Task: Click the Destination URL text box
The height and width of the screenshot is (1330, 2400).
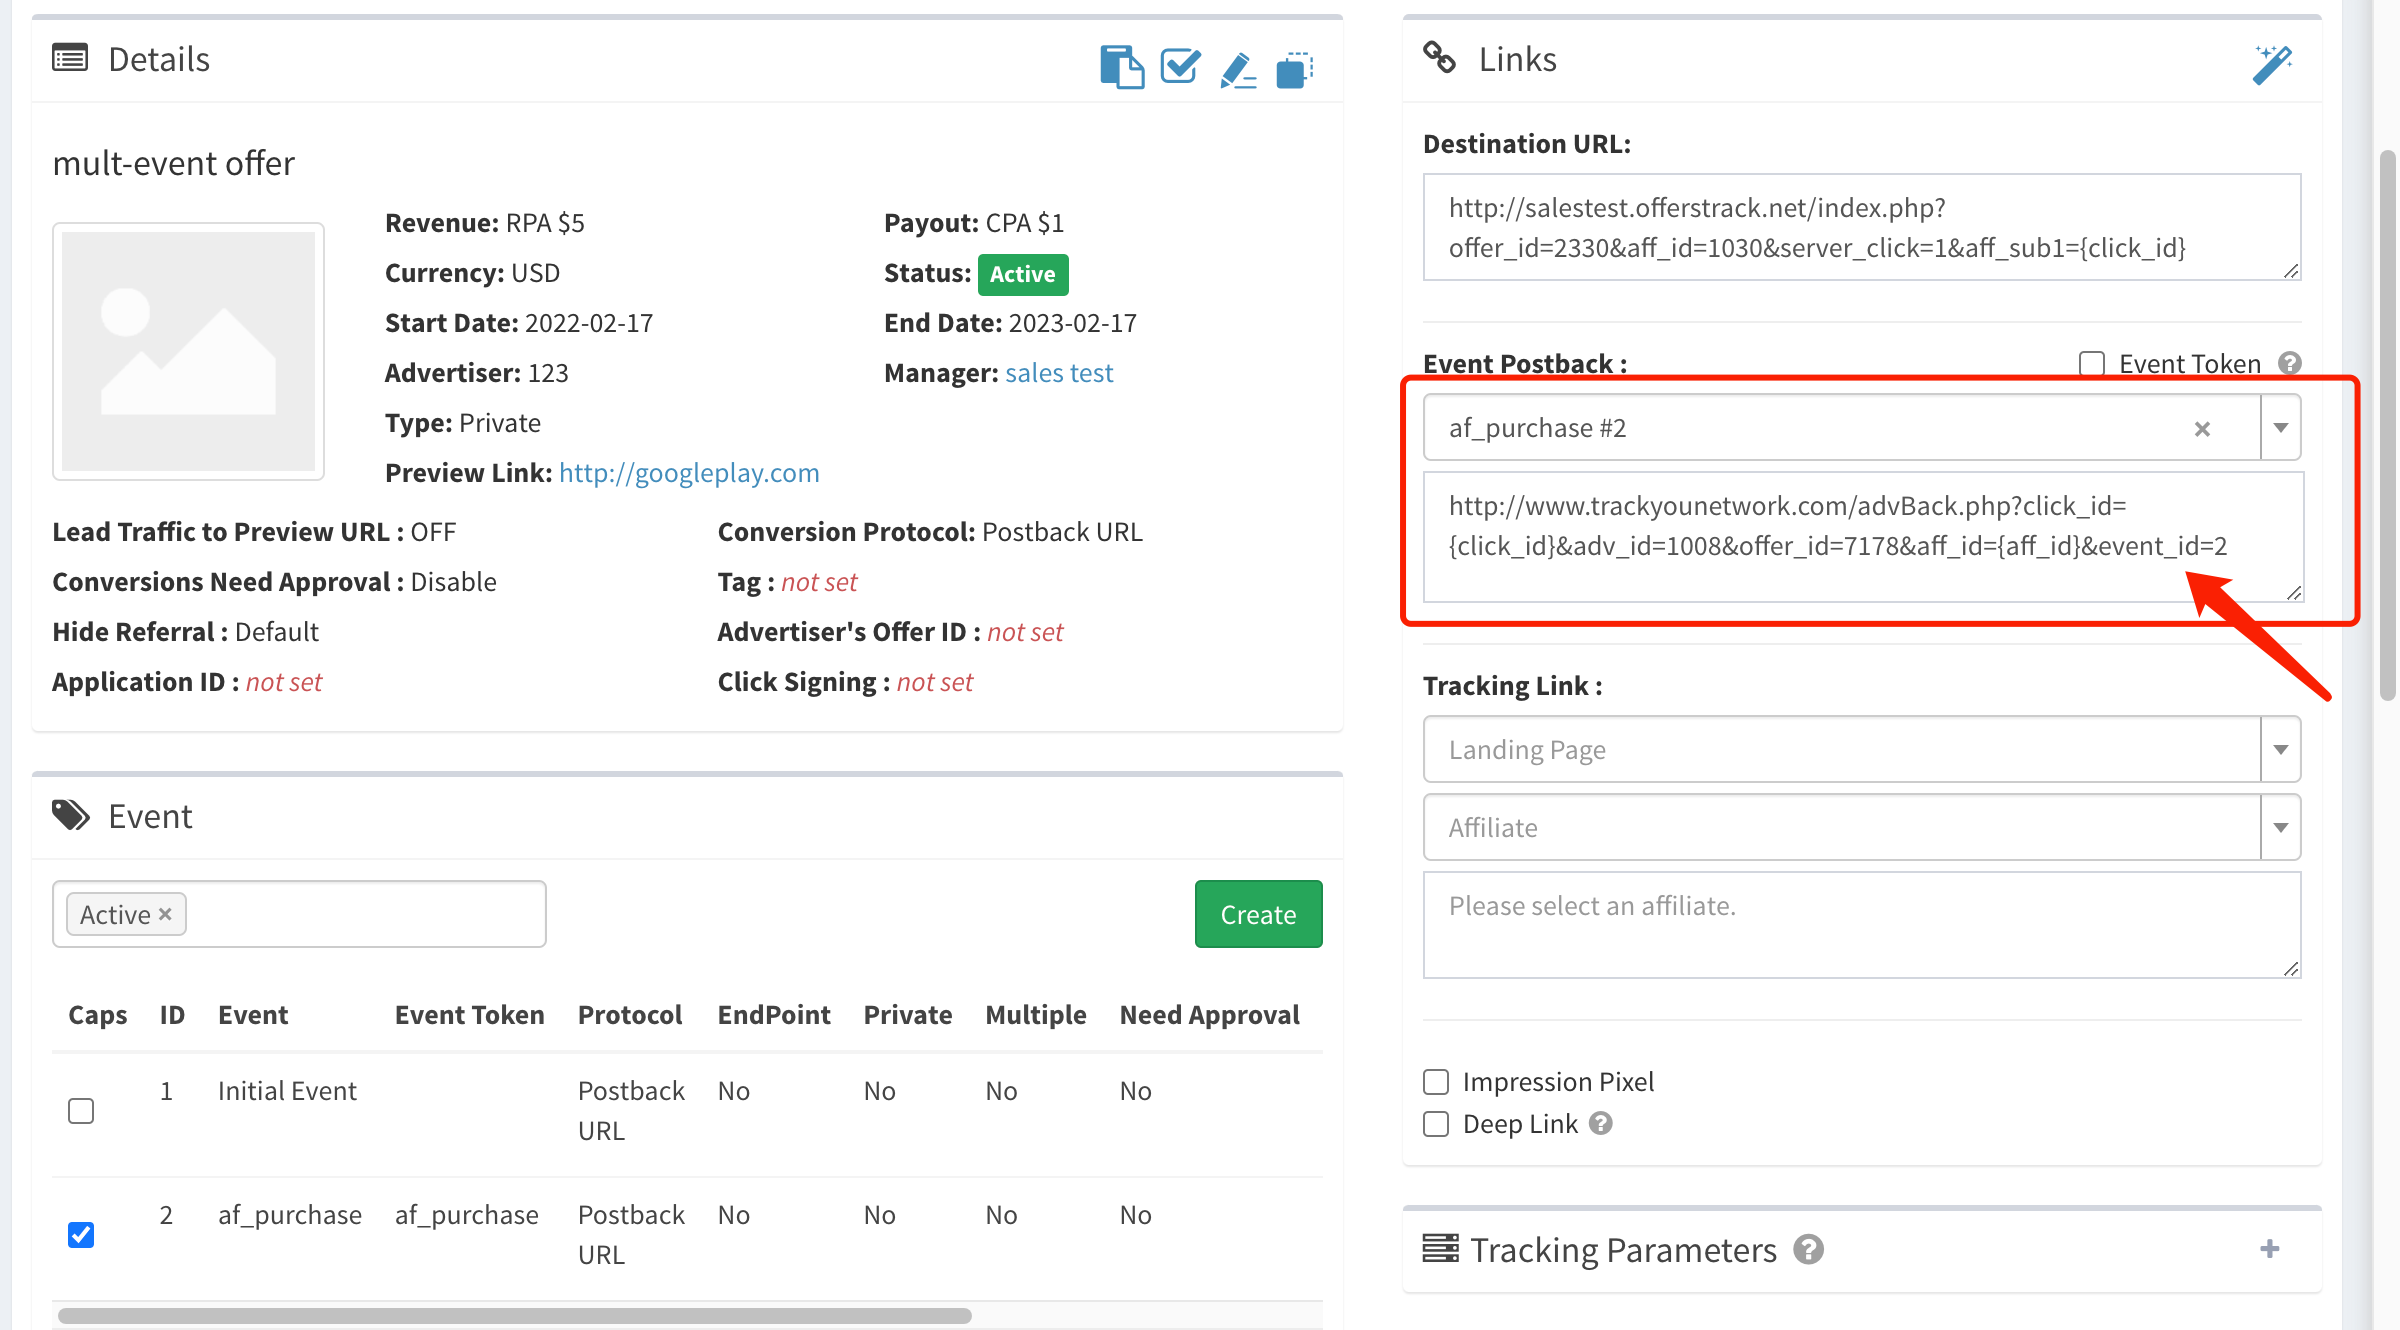Action: click(1862, 227)
